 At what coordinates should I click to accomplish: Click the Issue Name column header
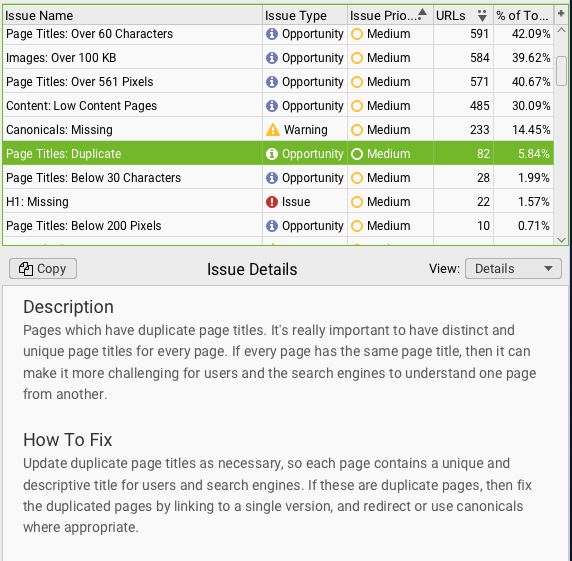[132, 15]
